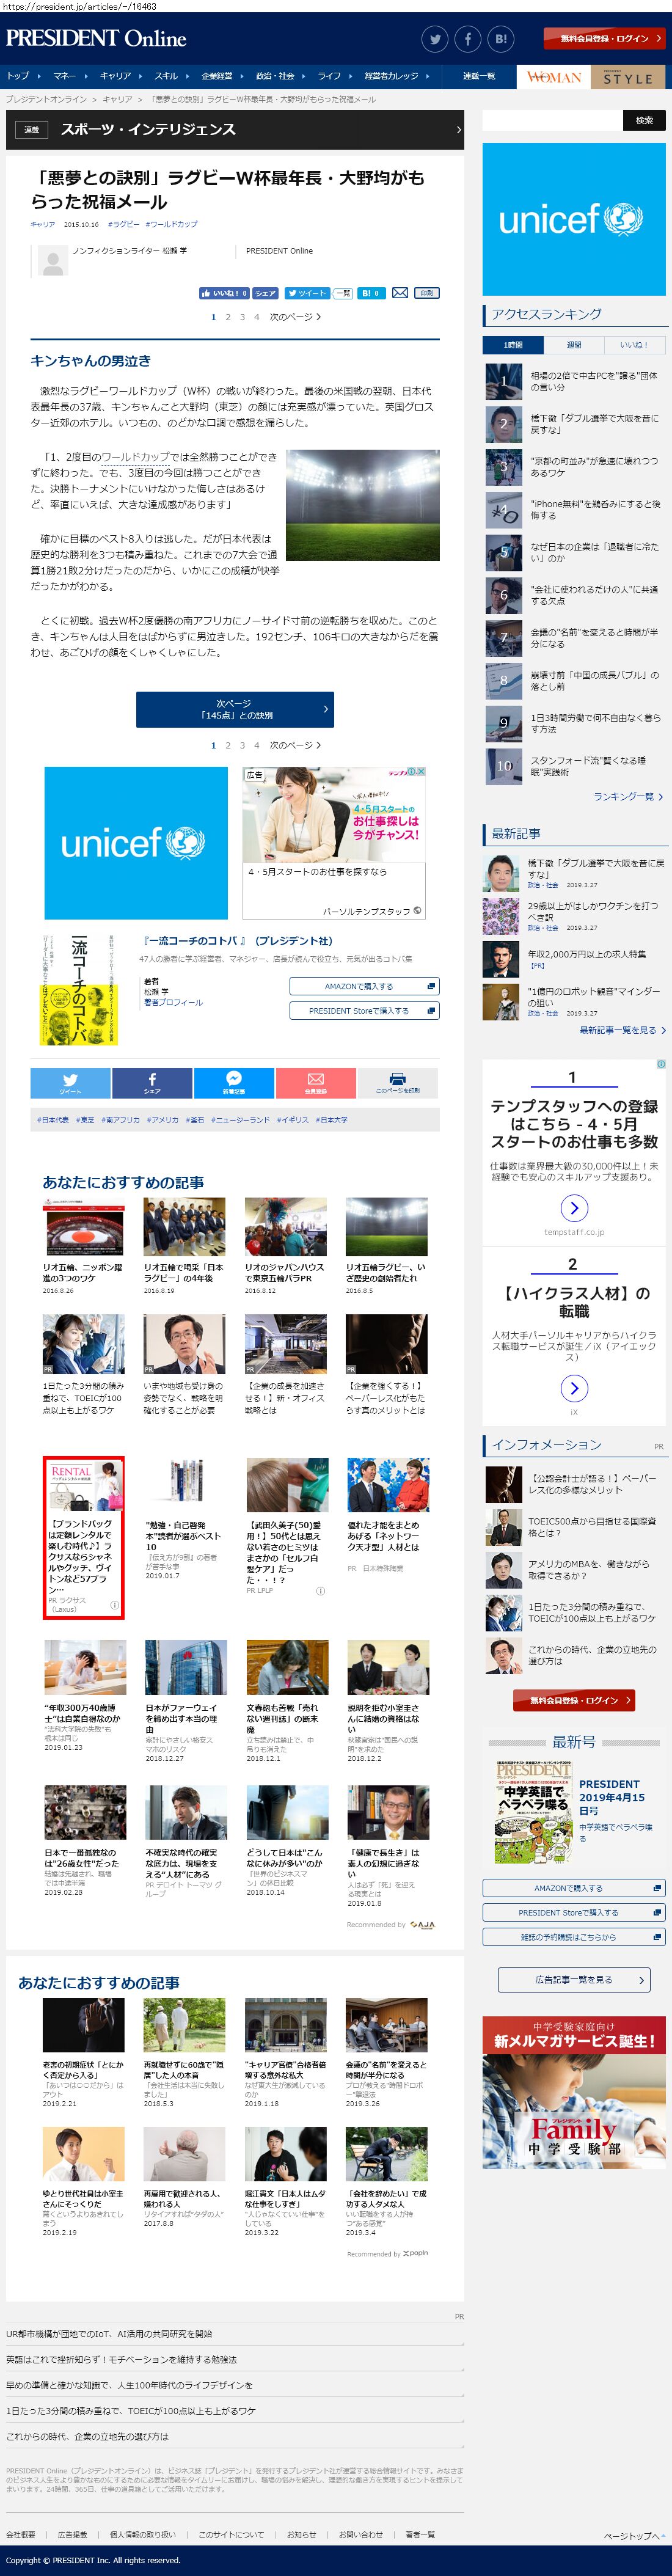Image resolution: width=672 pixels, height=2576 pixels.
Task: Open the WOMAN site tab
Action: (554, 77)
